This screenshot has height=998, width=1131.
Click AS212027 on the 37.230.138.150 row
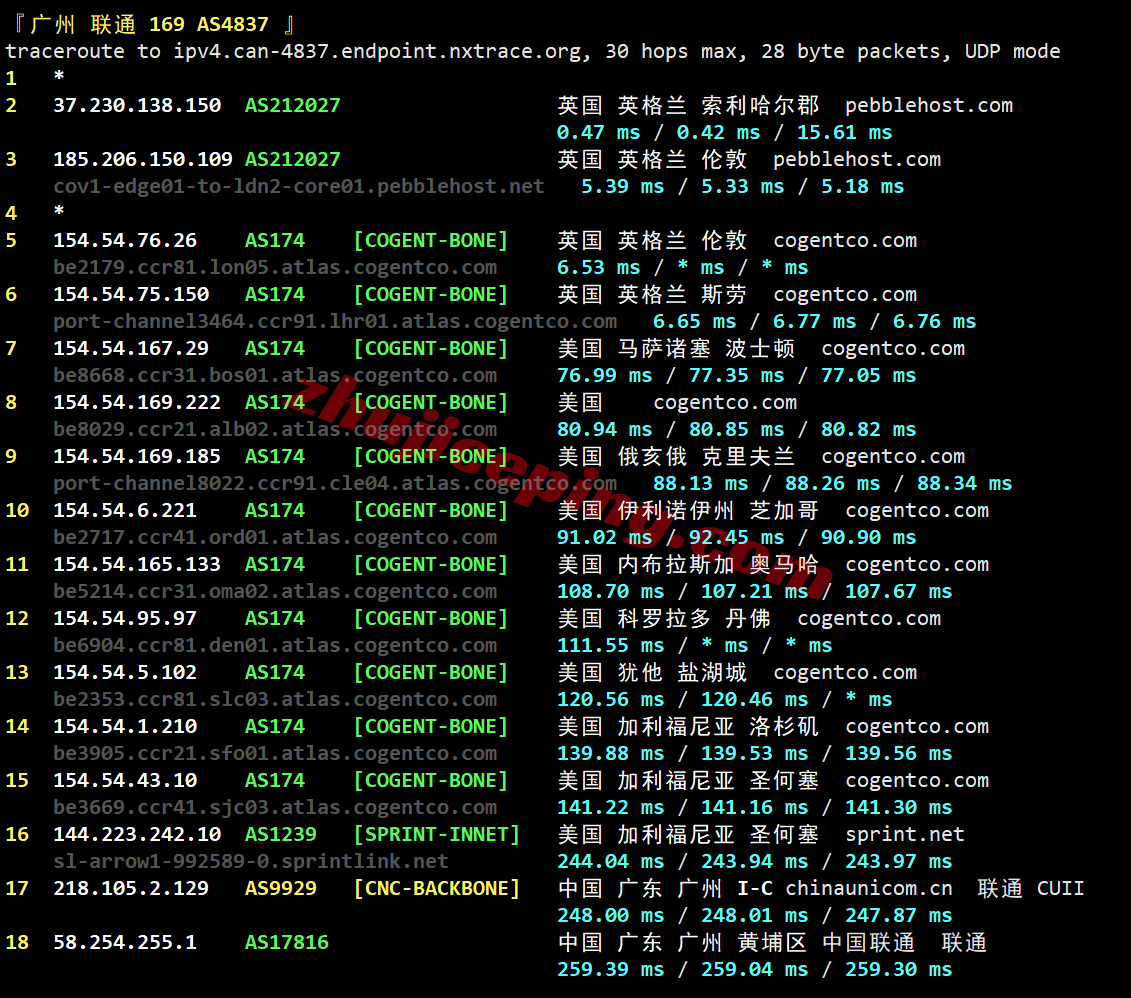293,105
